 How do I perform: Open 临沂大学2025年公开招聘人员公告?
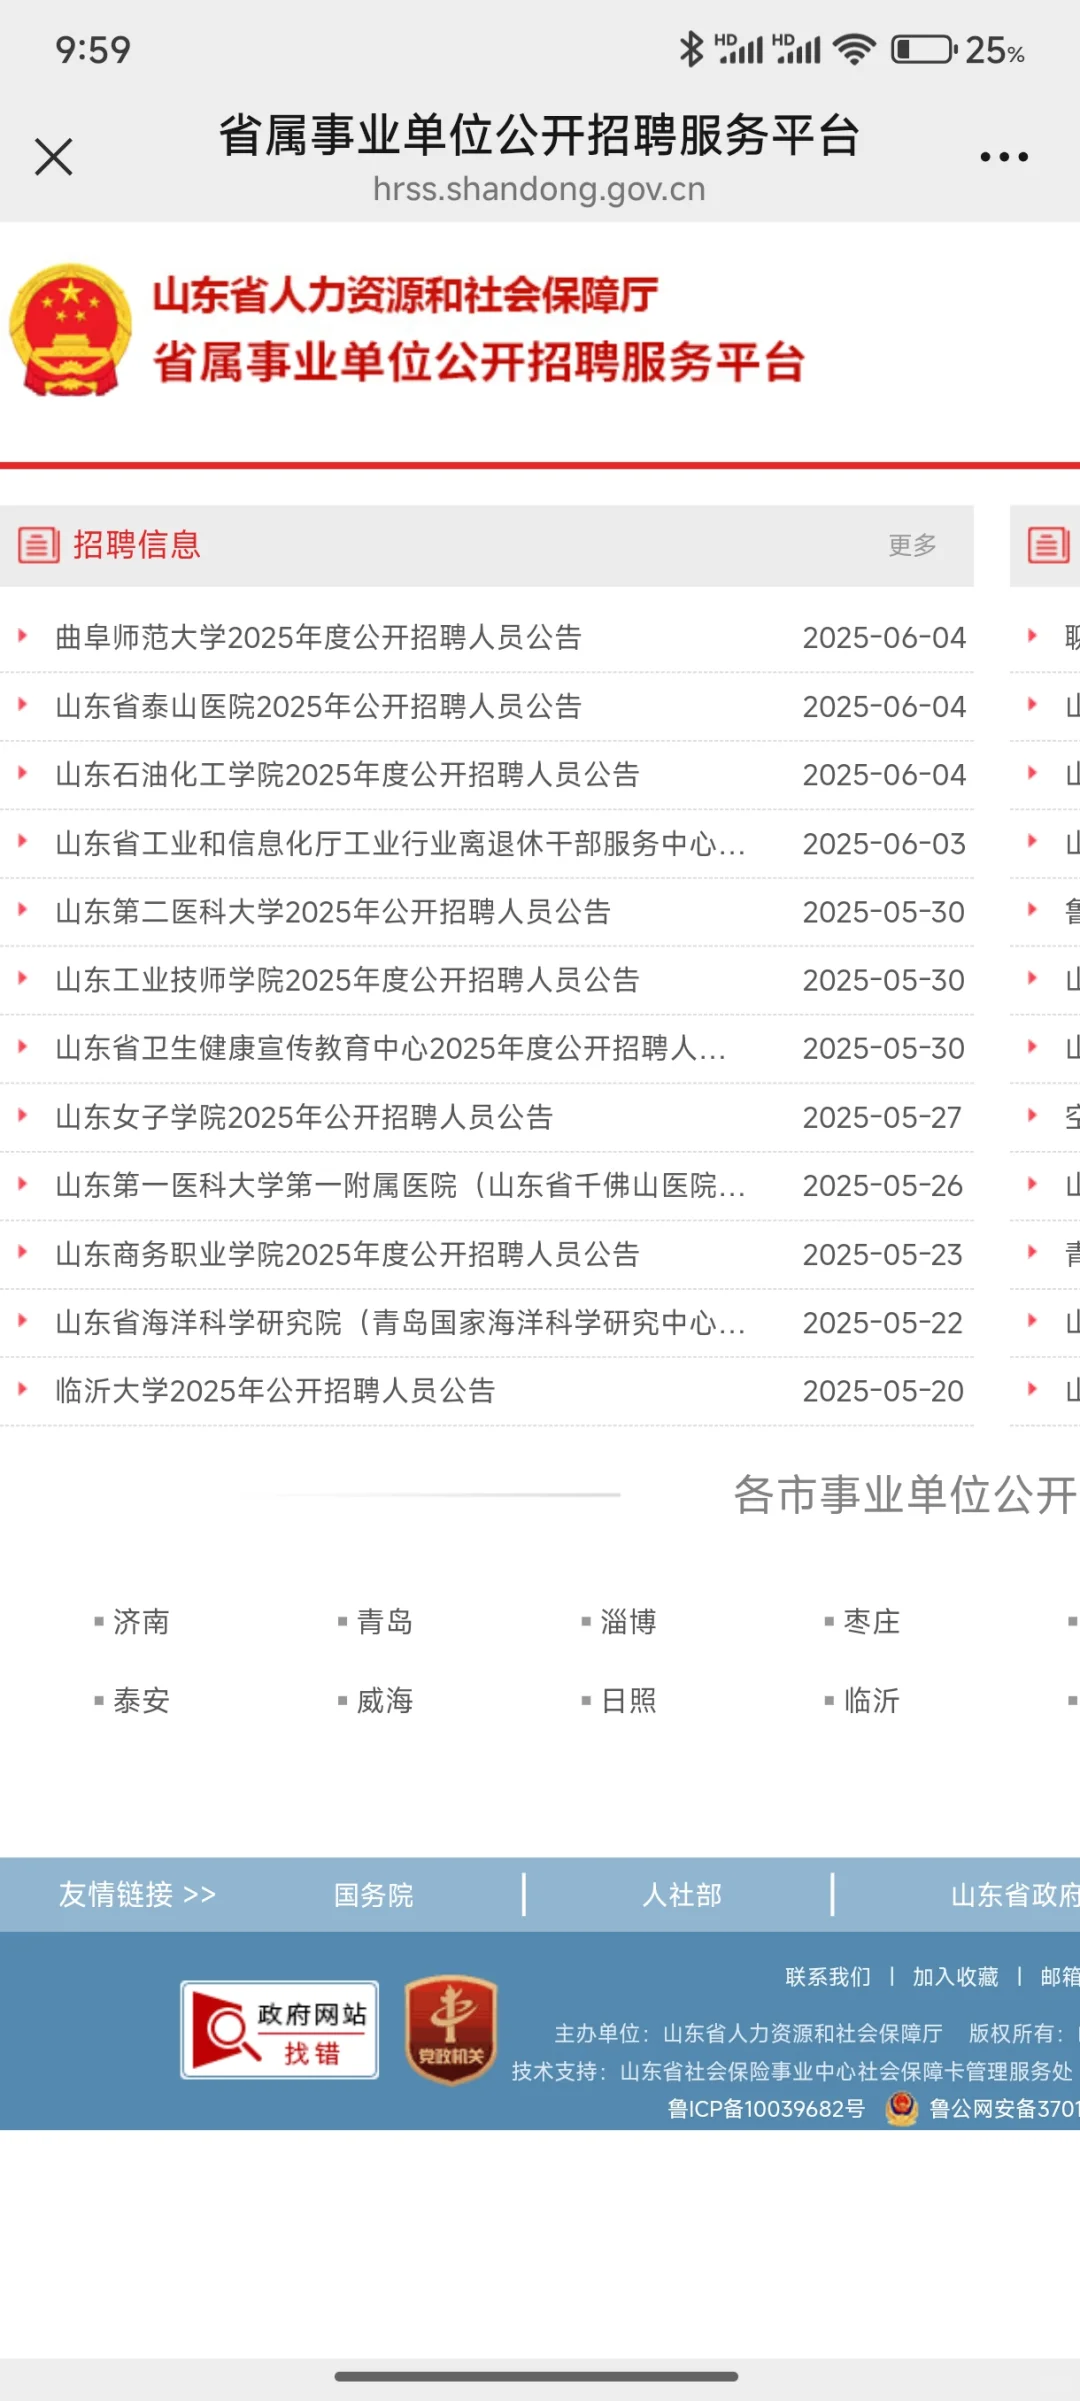tap(275, 1390)
